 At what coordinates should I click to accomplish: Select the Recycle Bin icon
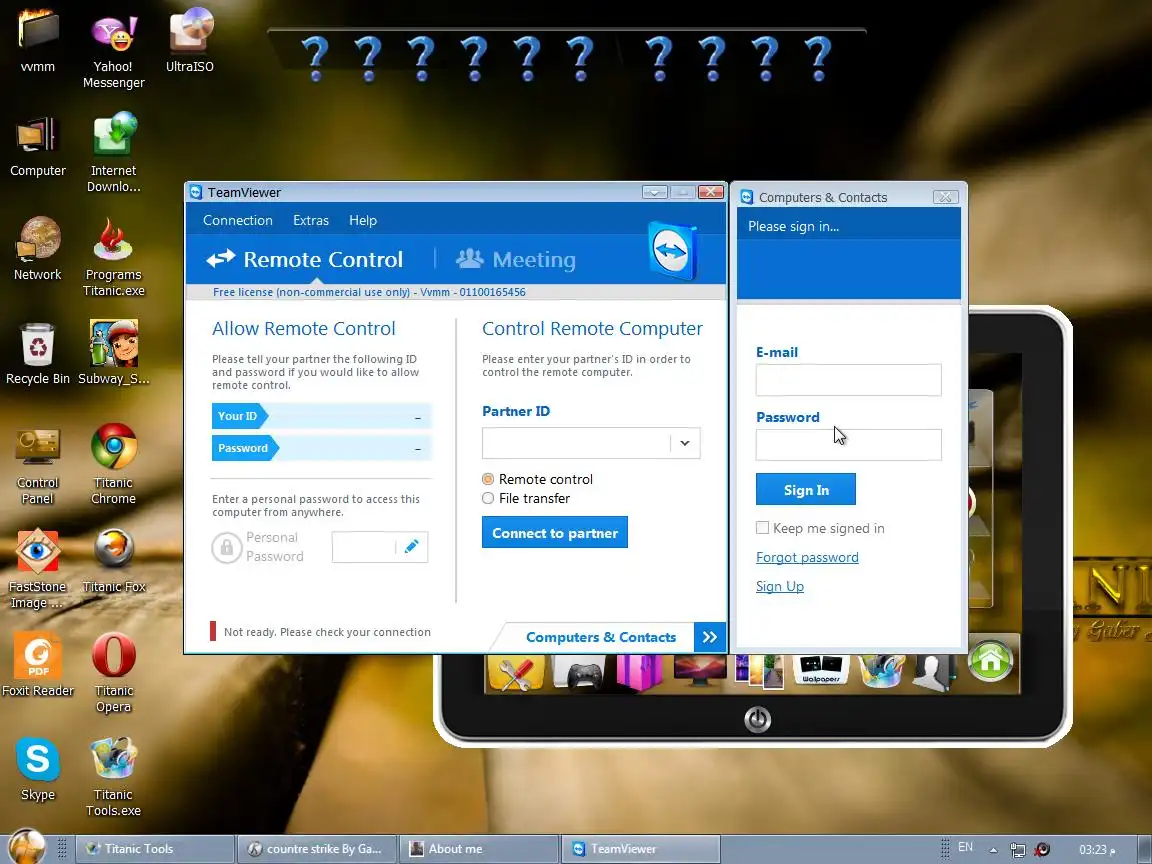(x=37, y=354)
